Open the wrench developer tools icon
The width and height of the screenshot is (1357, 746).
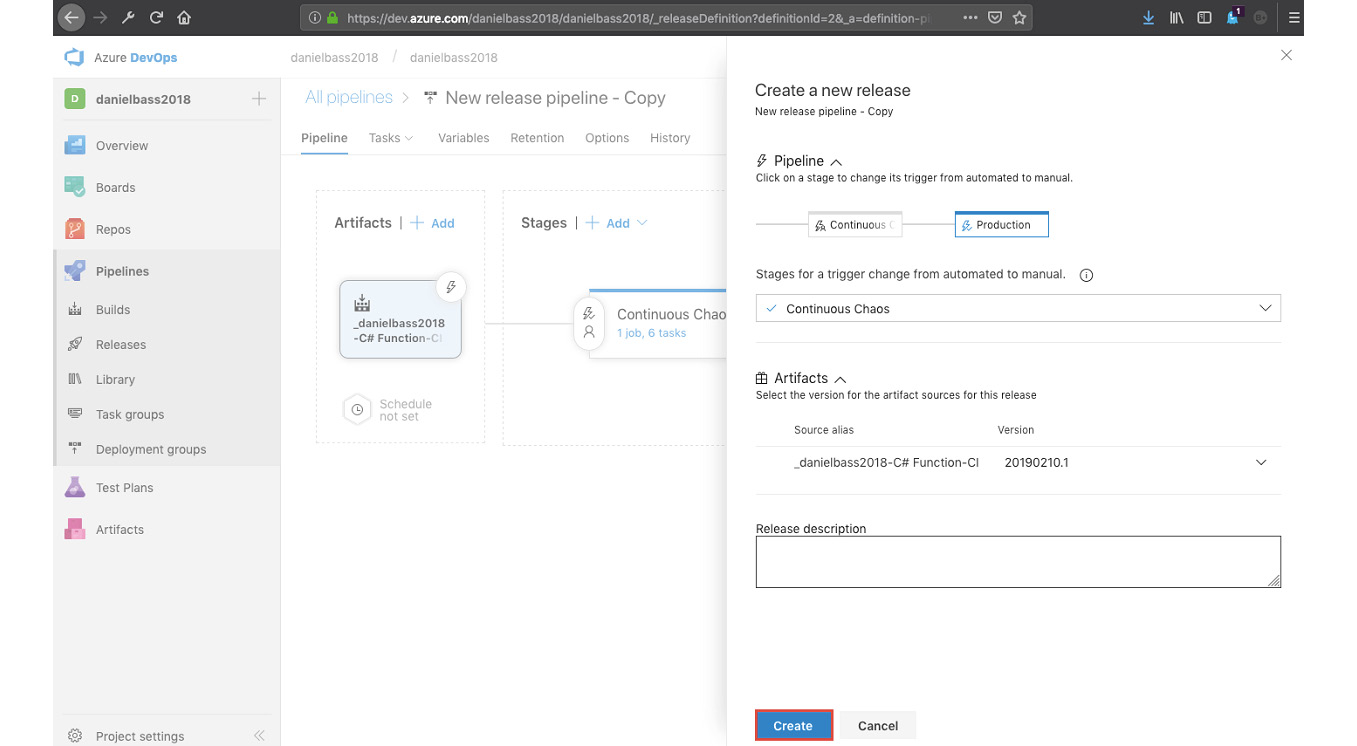[128, 17]
